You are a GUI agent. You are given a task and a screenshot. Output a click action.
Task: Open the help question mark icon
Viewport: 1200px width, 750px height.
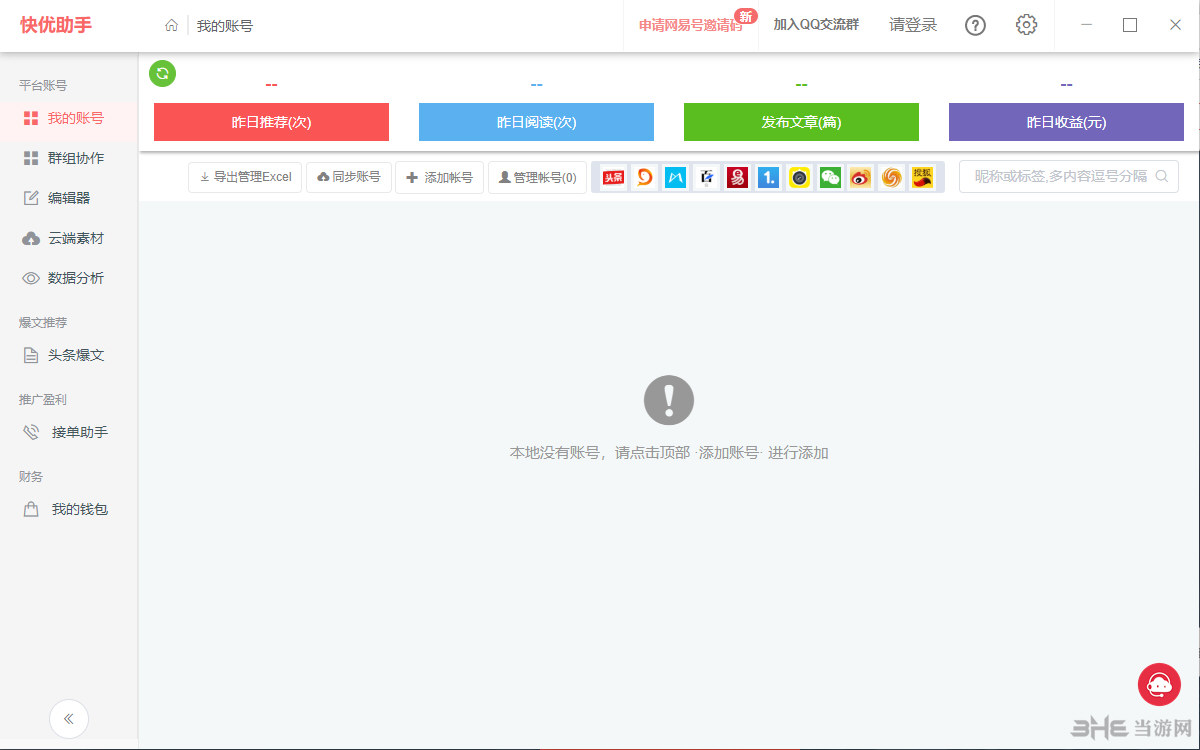click(x=975, y=26)
